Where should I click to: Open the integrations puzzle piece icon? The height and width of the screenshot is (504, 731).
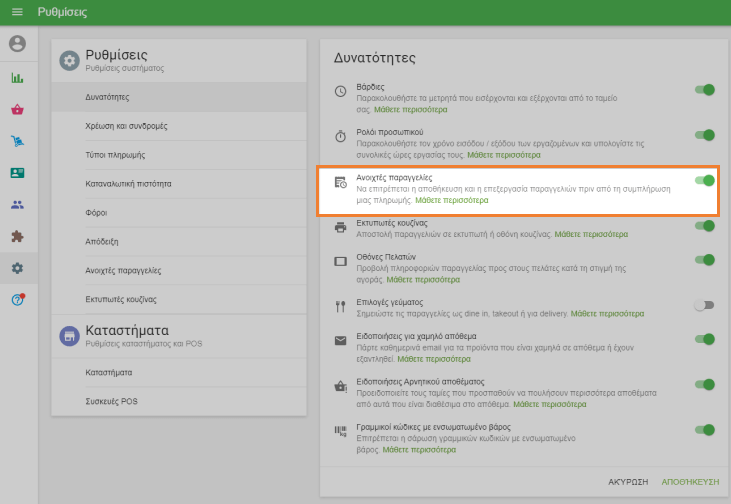[x=17, y=237]
